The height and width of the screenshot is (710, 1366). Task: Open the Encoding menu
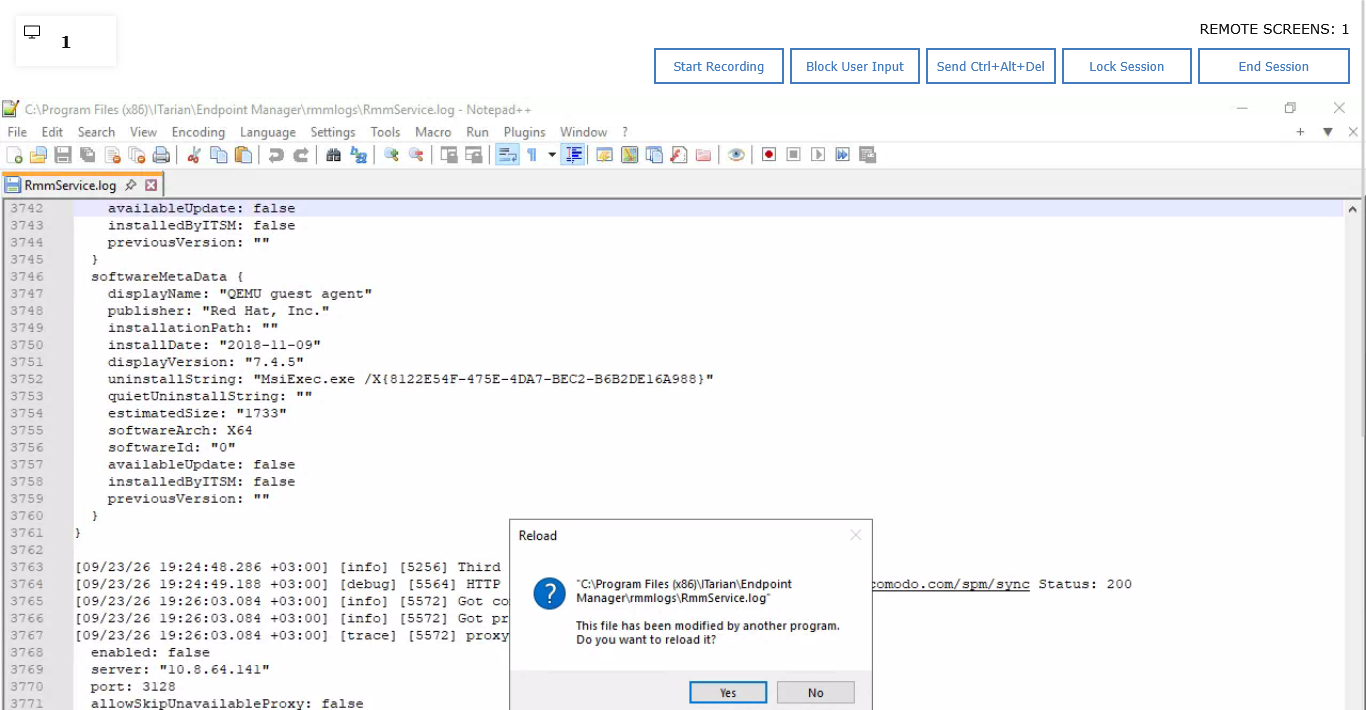[198, 132]
